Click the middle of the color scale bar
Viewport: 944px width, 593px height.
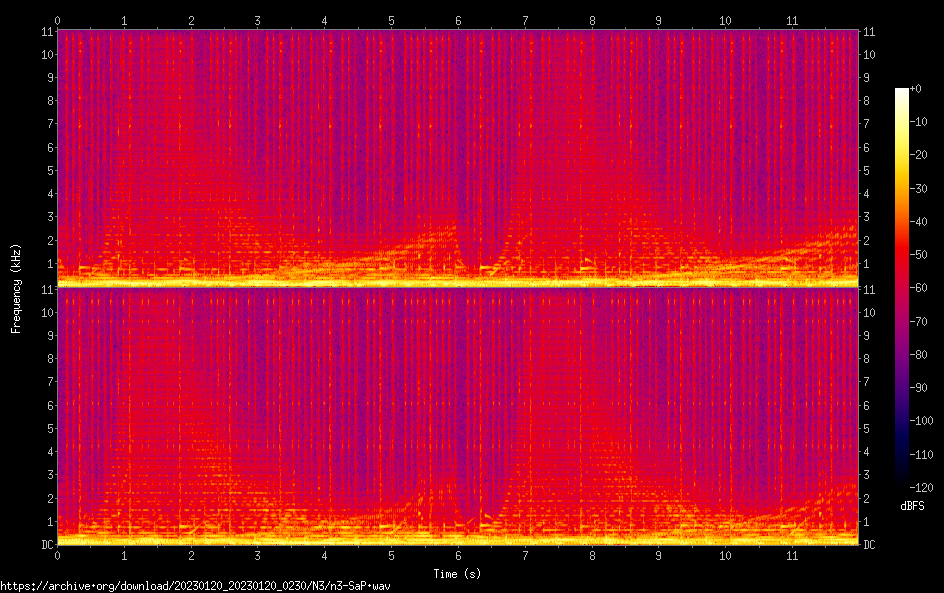pyautogui.click(x=902, y=289)
